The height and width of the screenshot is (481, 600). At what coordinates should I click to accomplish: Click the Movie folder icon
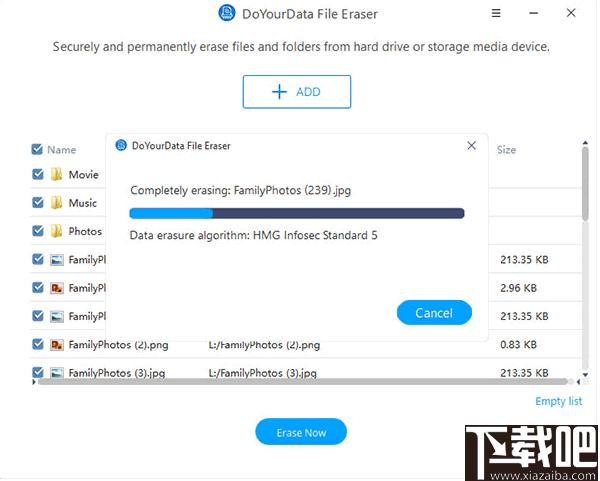tap(56, 174)
